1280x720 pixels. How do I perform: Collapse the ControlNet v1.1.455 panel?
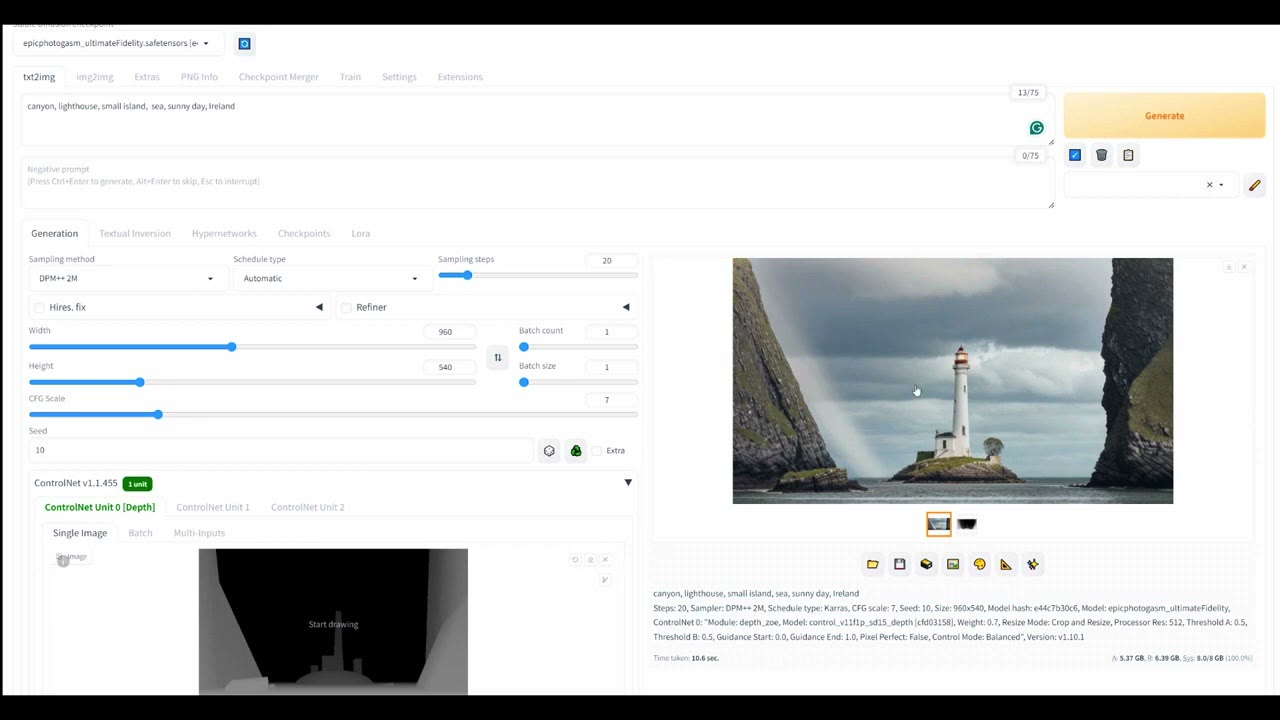628,482
